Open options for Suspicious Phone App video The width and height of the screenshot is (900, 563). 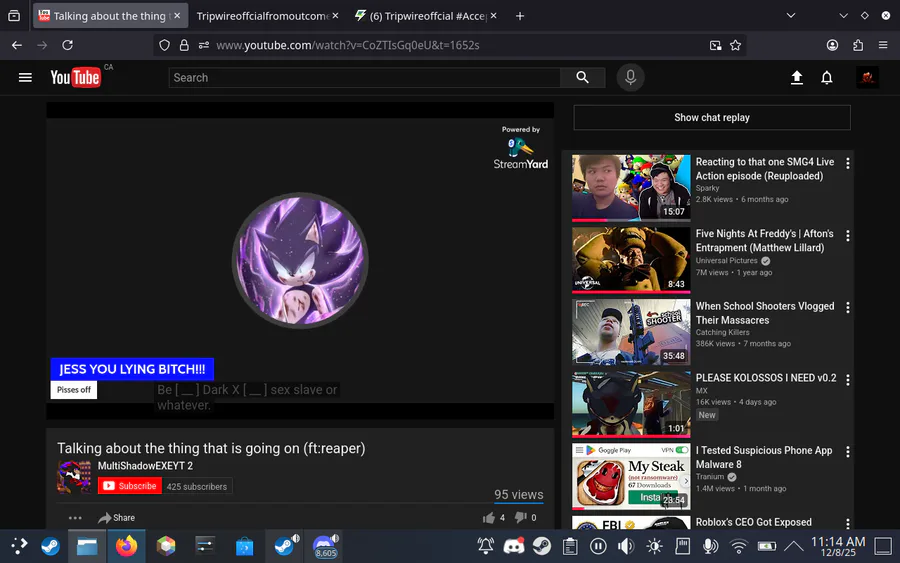[x=848, y=452]
